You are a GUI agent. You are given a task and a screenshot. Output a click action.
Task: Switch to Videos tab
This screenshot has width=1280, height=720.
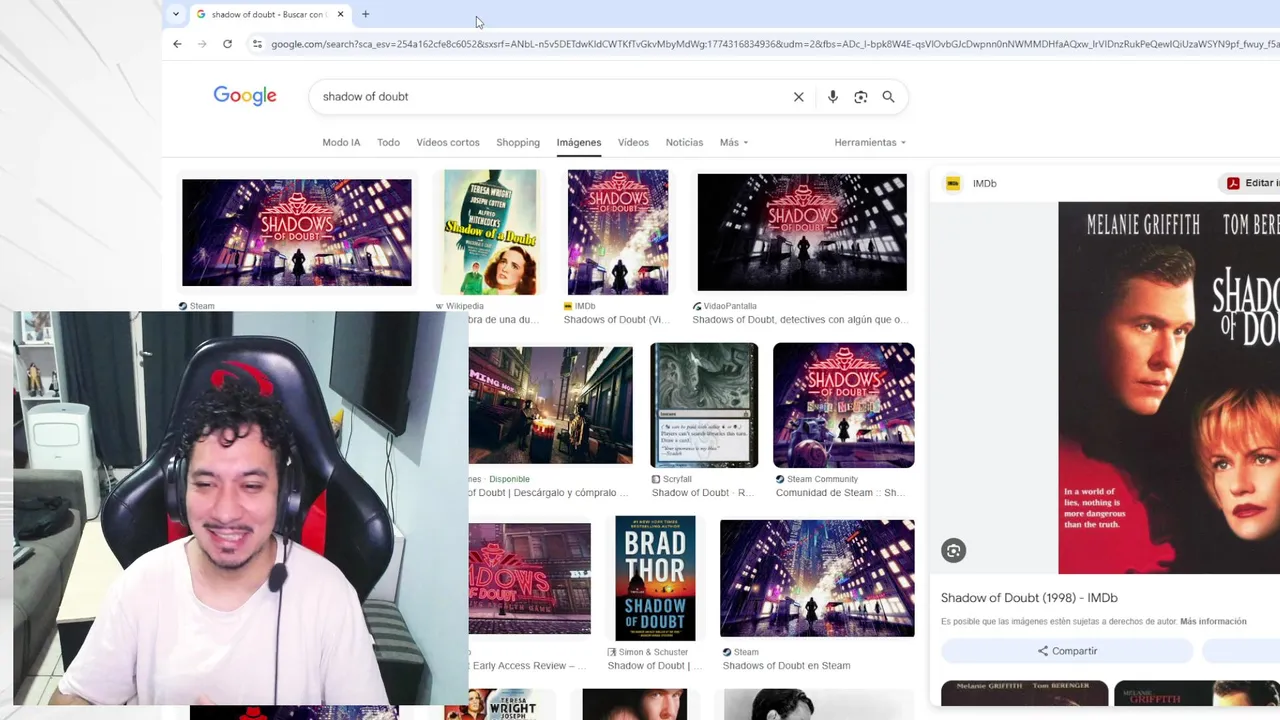pyautogui.click(x=633, y=142)
